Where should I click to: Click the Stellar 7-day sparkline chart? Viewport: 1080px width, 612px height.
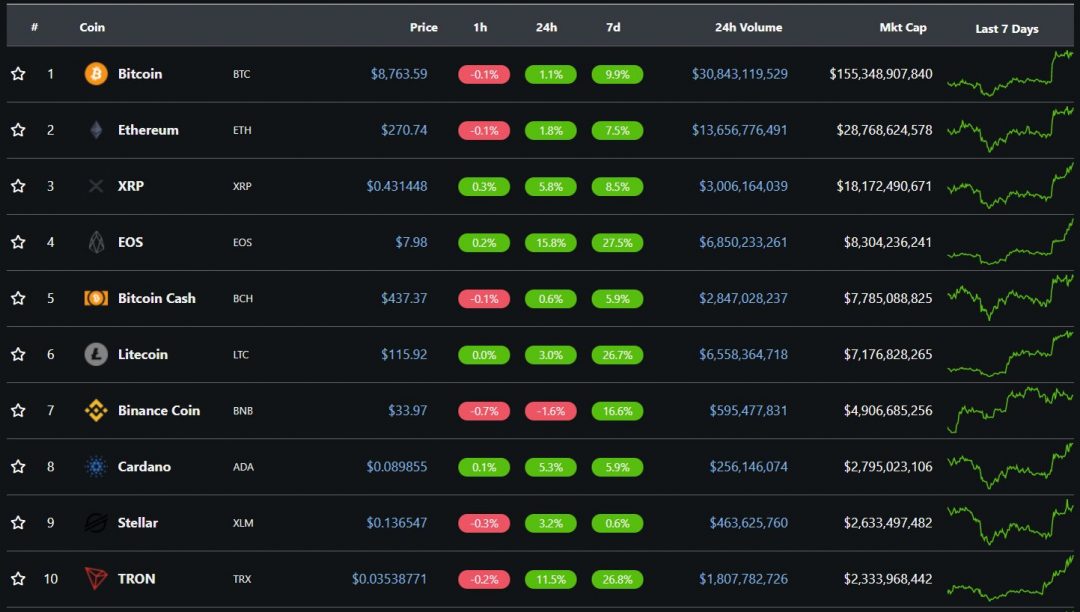tap(1010, 522)
